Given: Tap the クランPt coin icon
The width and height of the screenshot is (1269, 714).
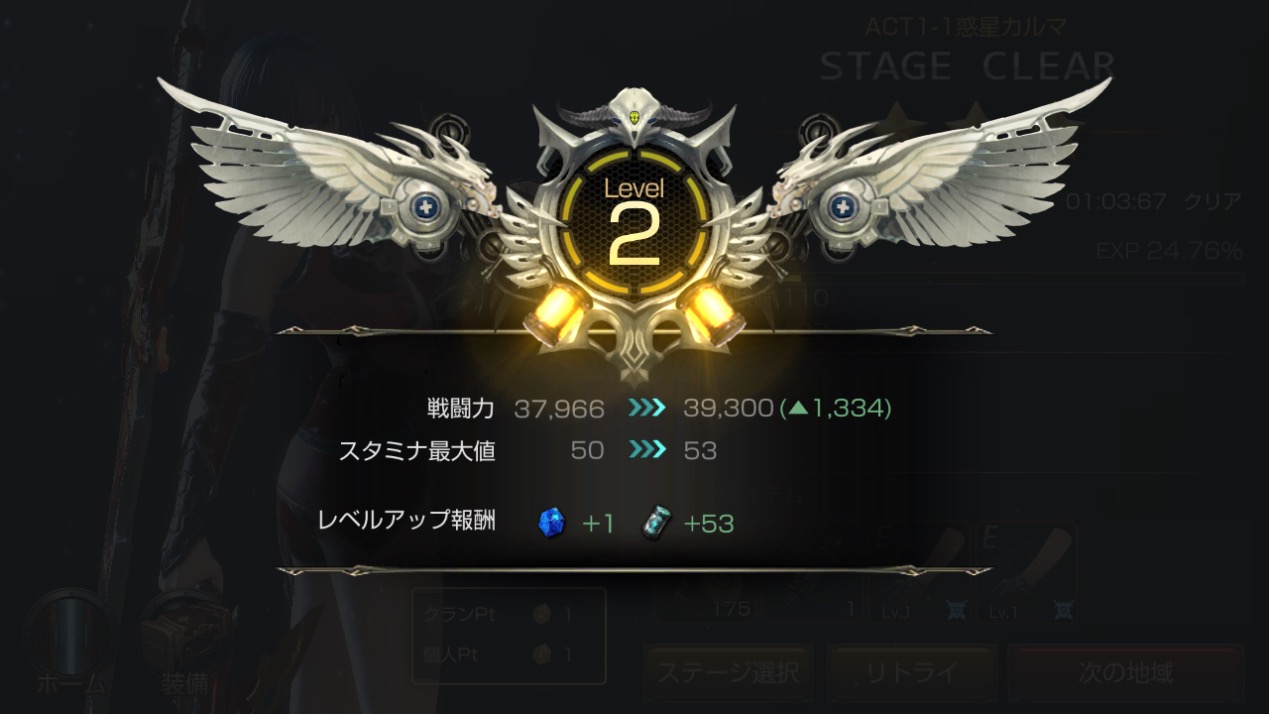Looking at the screenshot, I should pyautogui.click(x=539, y=614).
